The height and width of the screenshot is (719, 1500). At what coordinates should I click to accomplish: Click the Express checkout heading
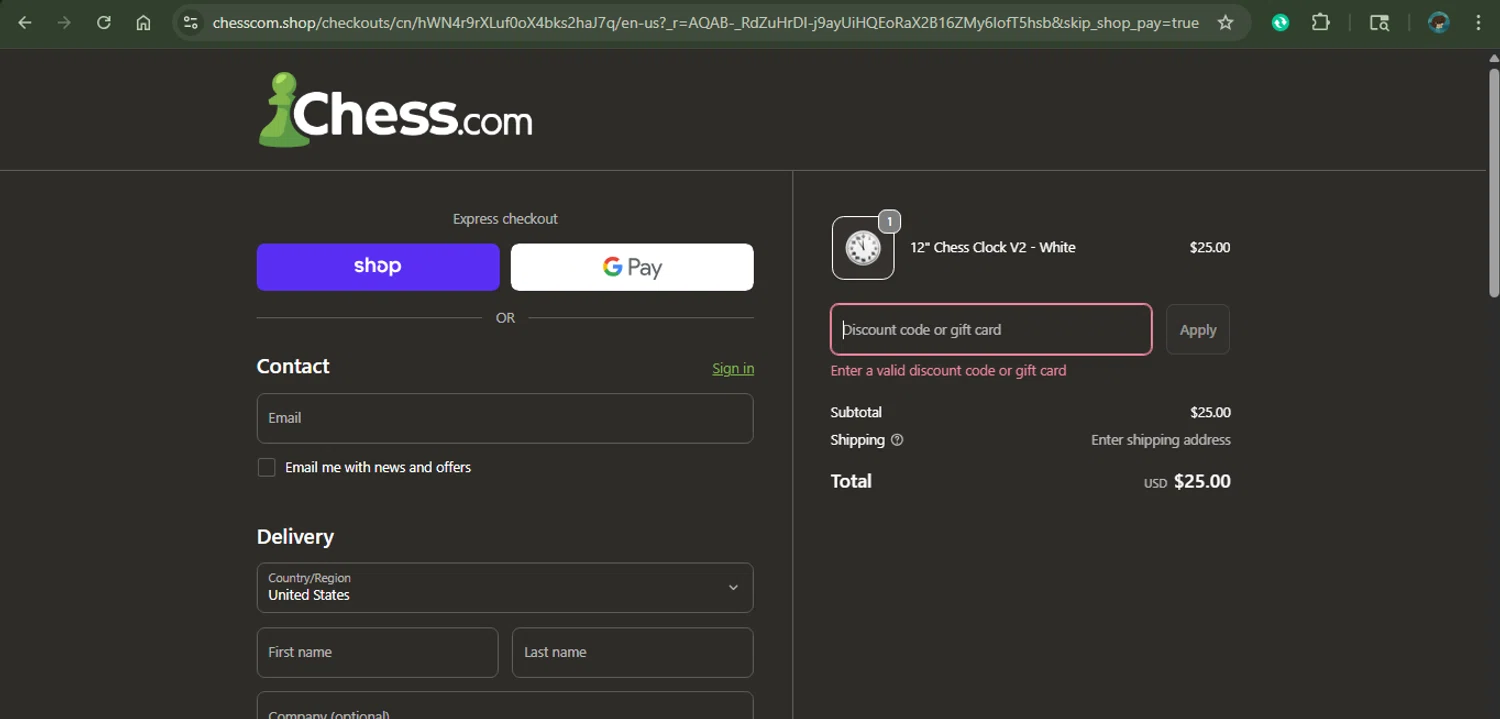[505, 219]
